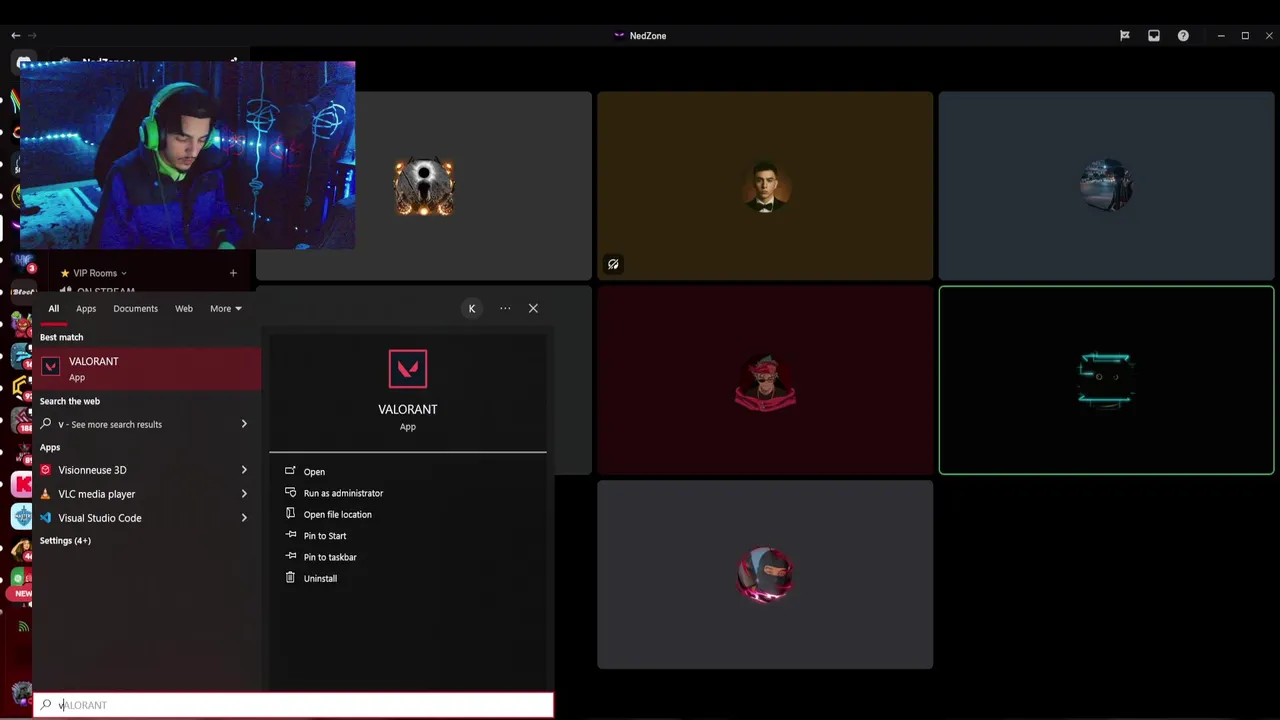Viewport: 1280px width, 720px height.
Task: Select the suited man participant tile
Action: click(x=765, y=186)
